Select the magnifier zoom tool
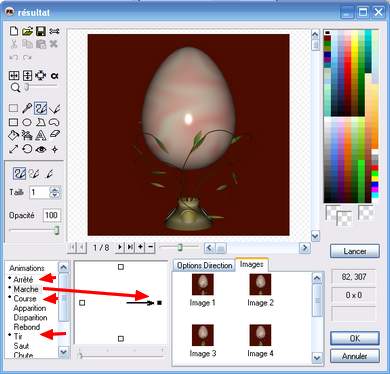This screenshot has width=390, height=374. pos(15,88)
